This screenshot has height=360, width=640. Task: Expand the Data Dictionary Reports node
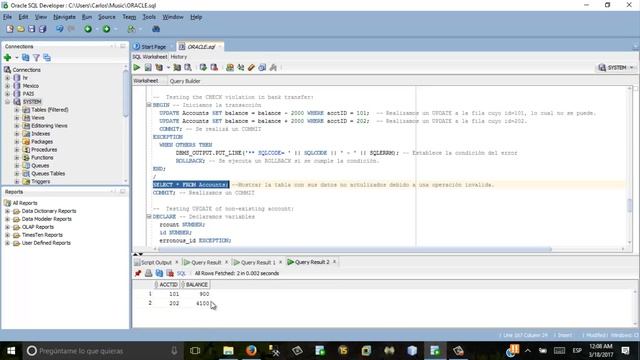tap(7, 211)
